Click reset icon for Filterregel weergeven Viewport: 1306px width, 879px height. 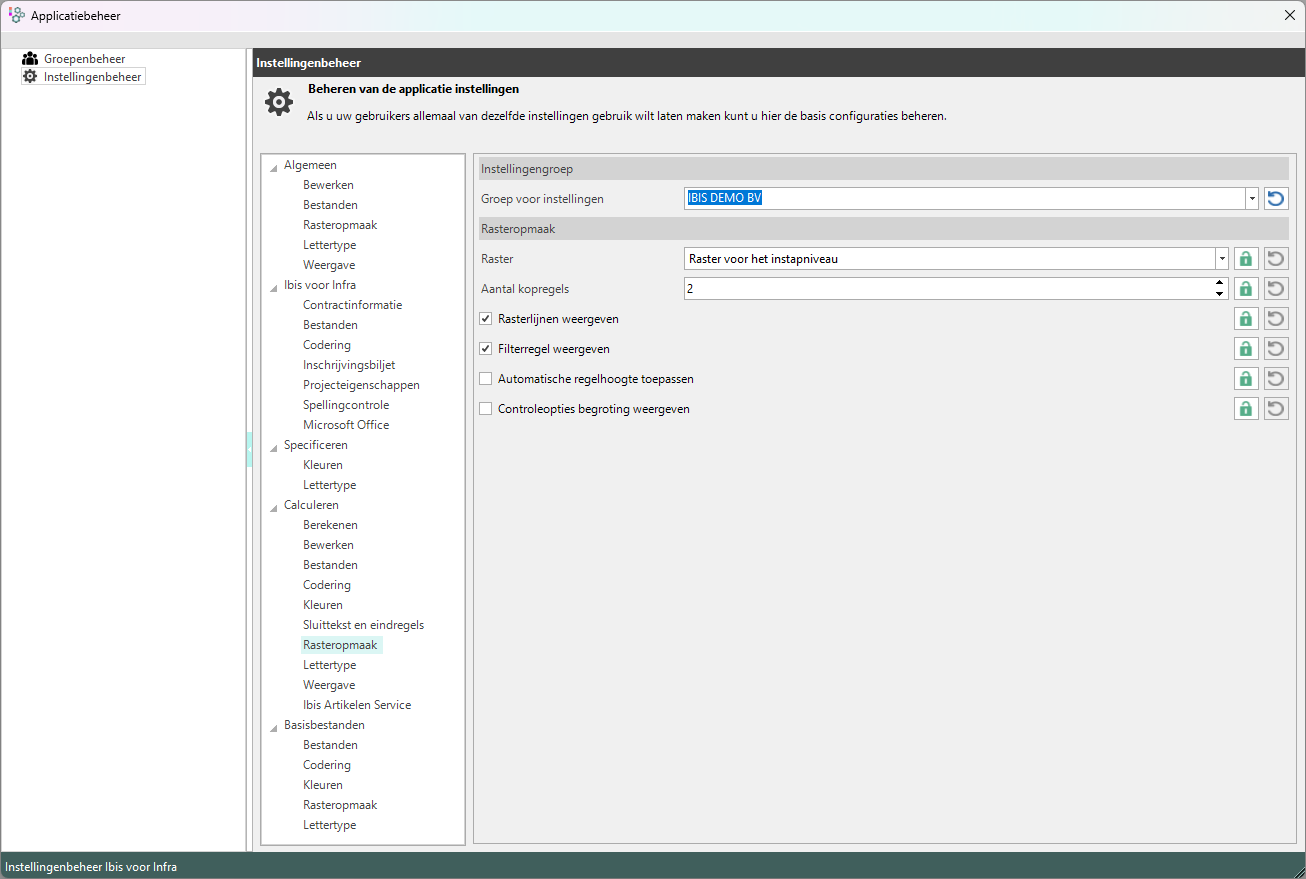(1276, 349)
